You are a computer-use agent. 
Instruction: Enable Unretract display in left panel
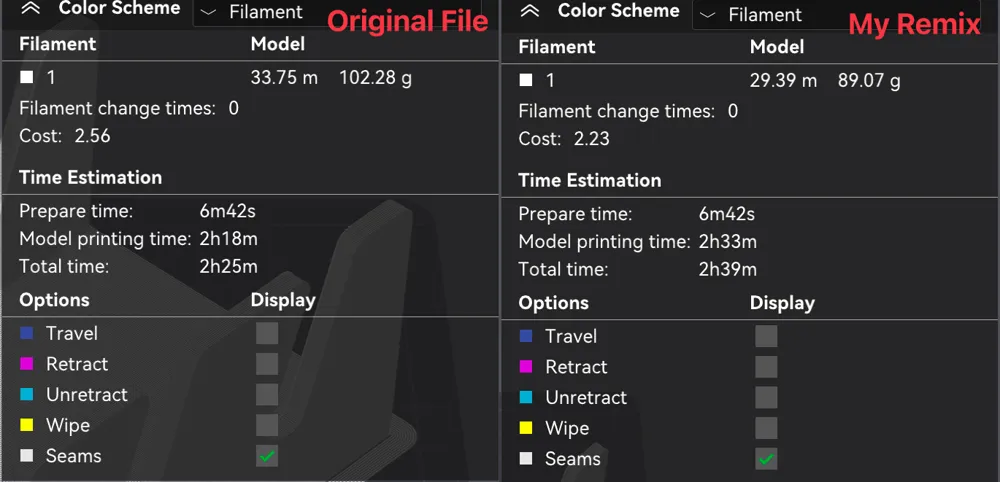tap(267, 395)
